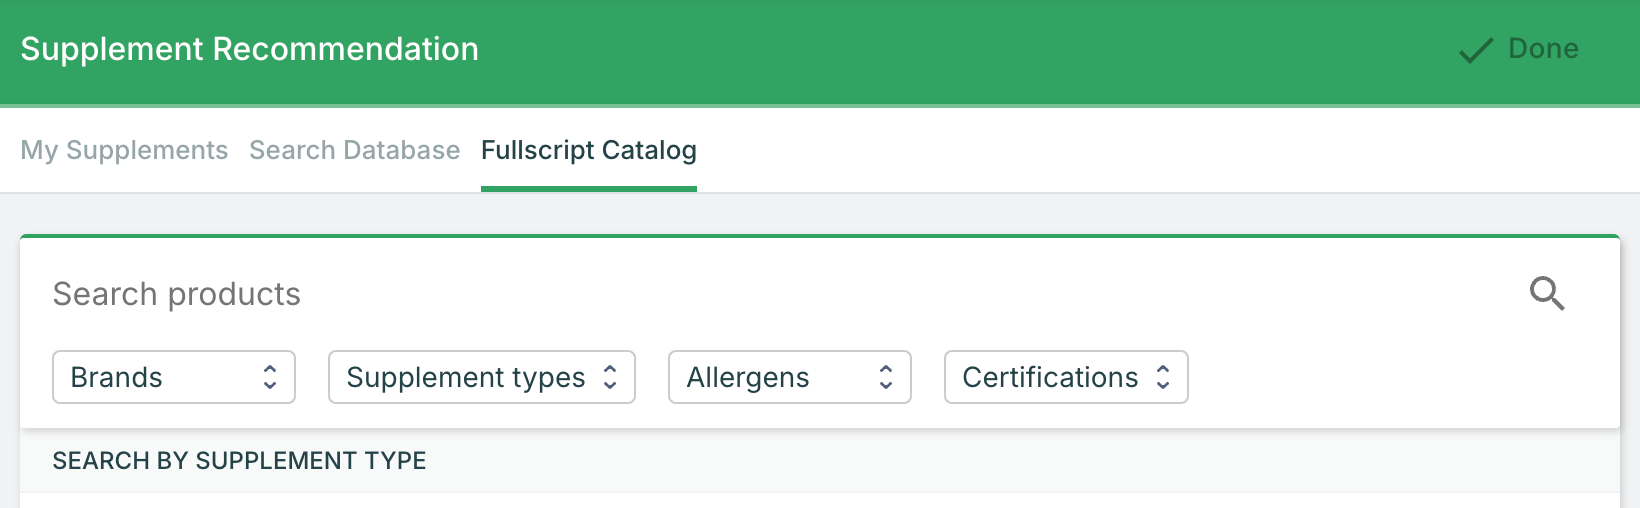Click the Brands label text

click(116, 377)
